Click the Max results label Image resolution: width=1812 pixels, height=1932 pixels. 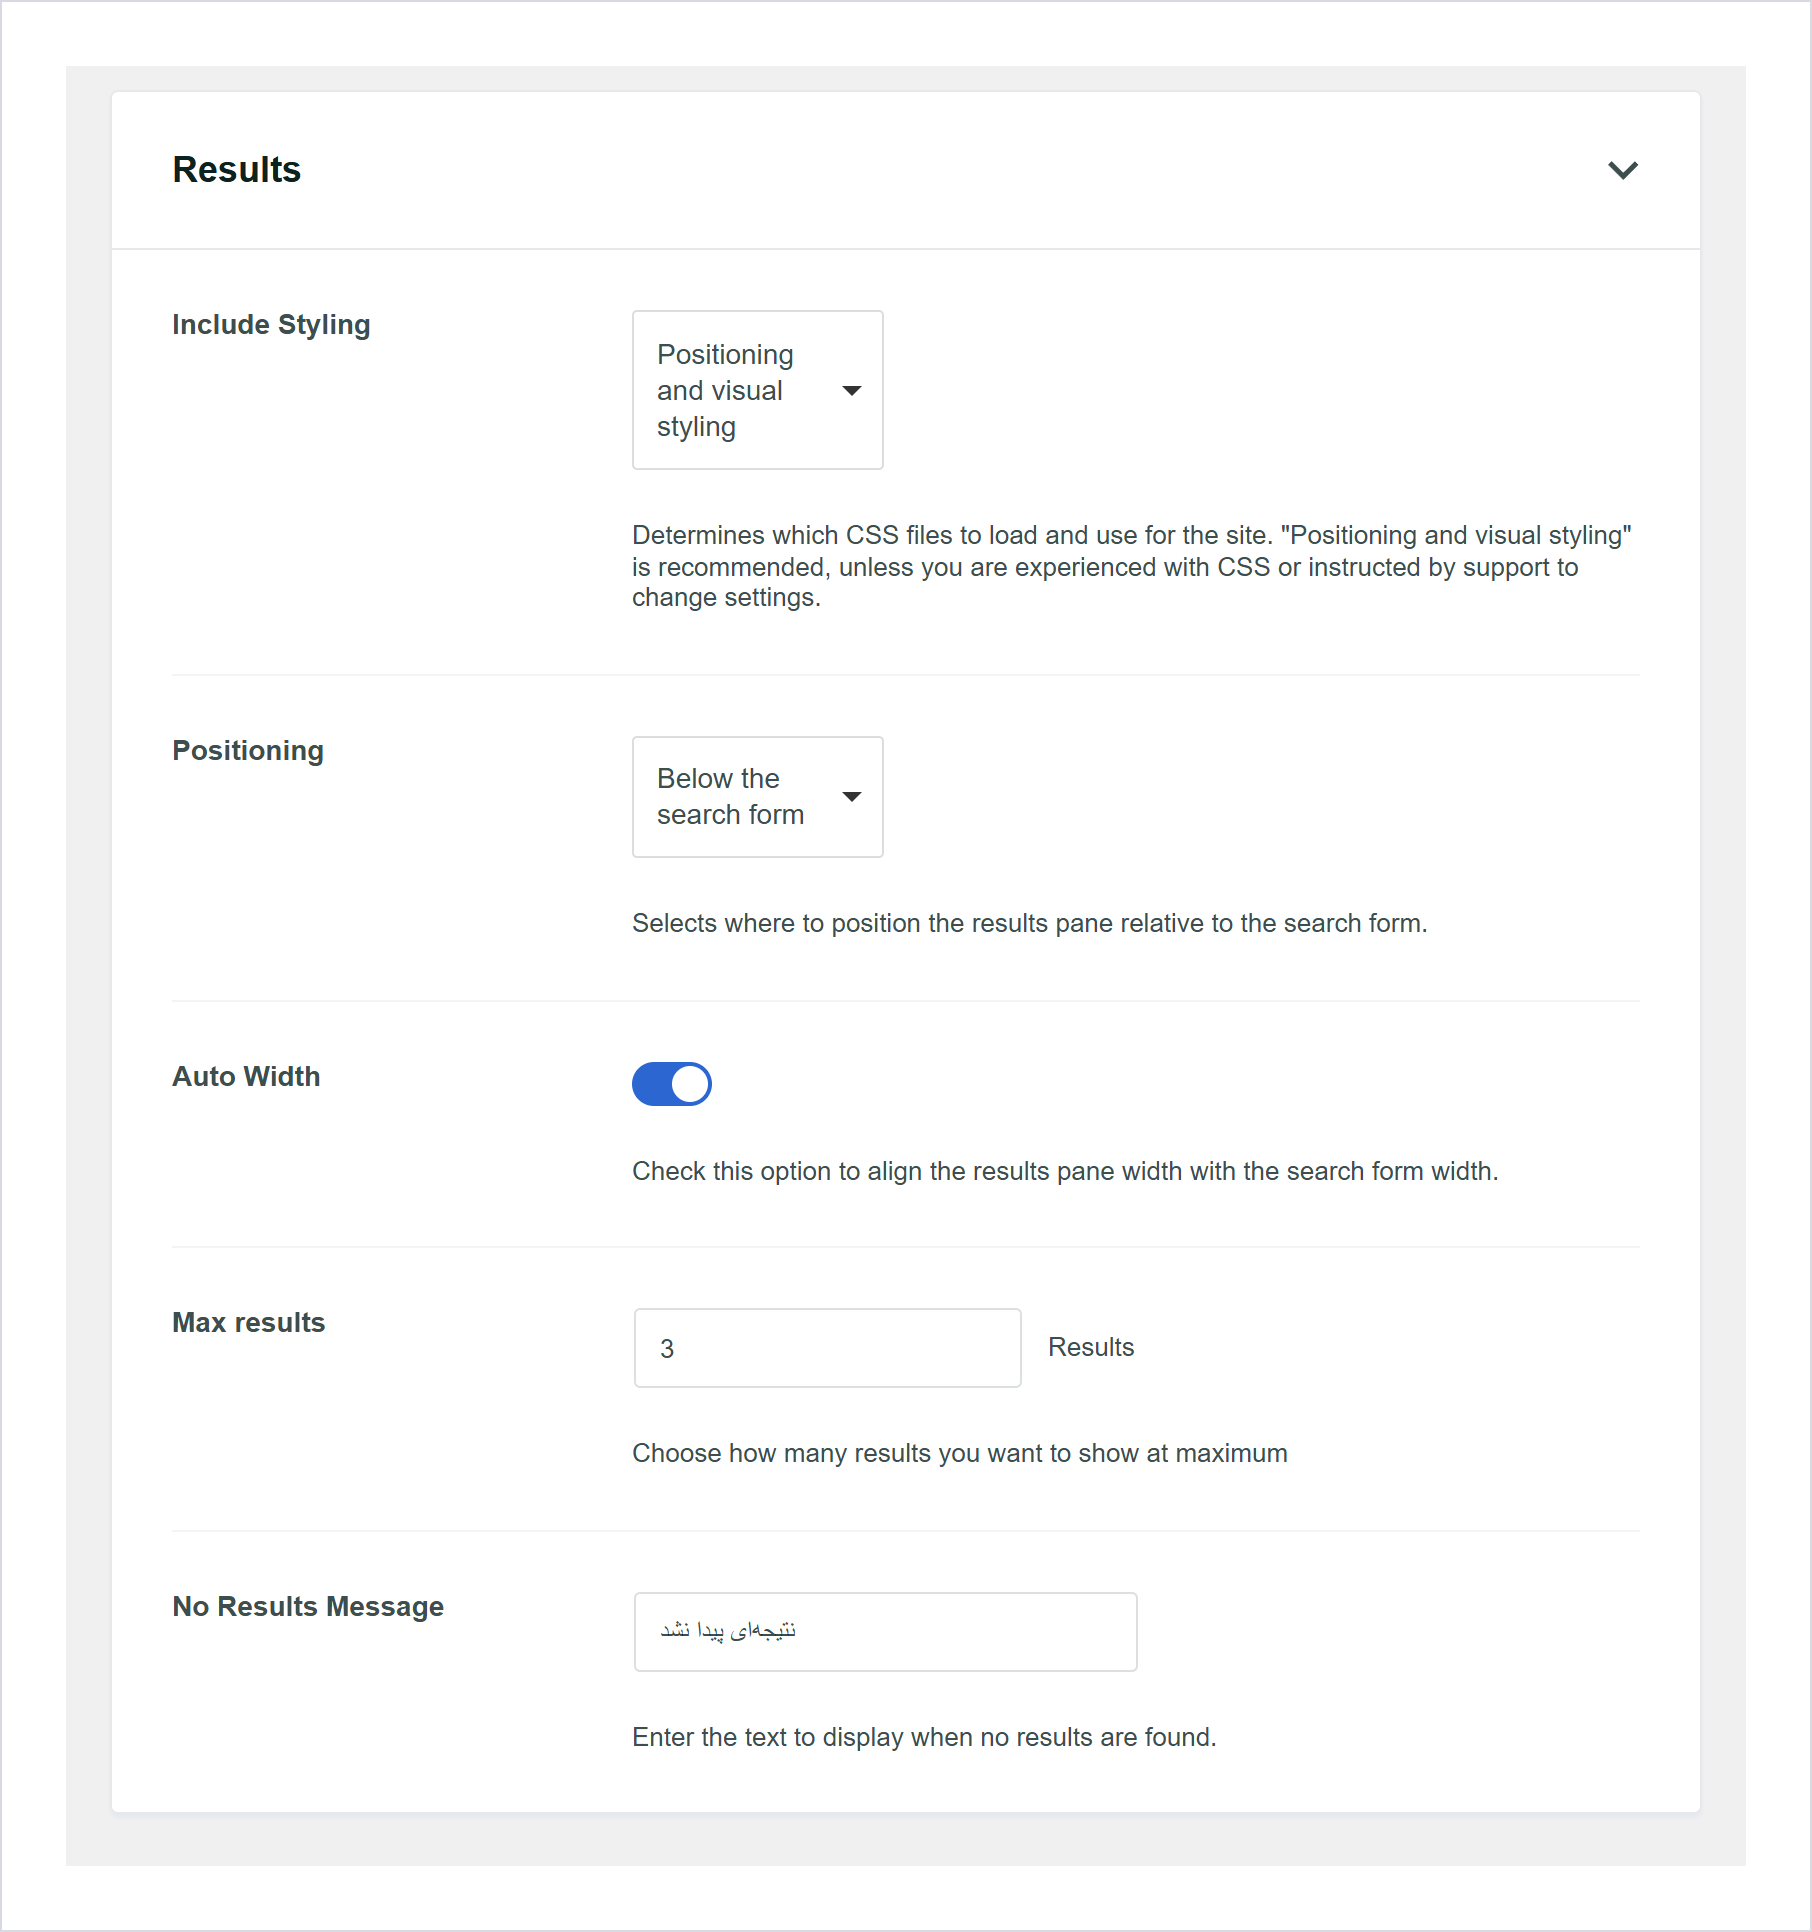[249, 1323]
